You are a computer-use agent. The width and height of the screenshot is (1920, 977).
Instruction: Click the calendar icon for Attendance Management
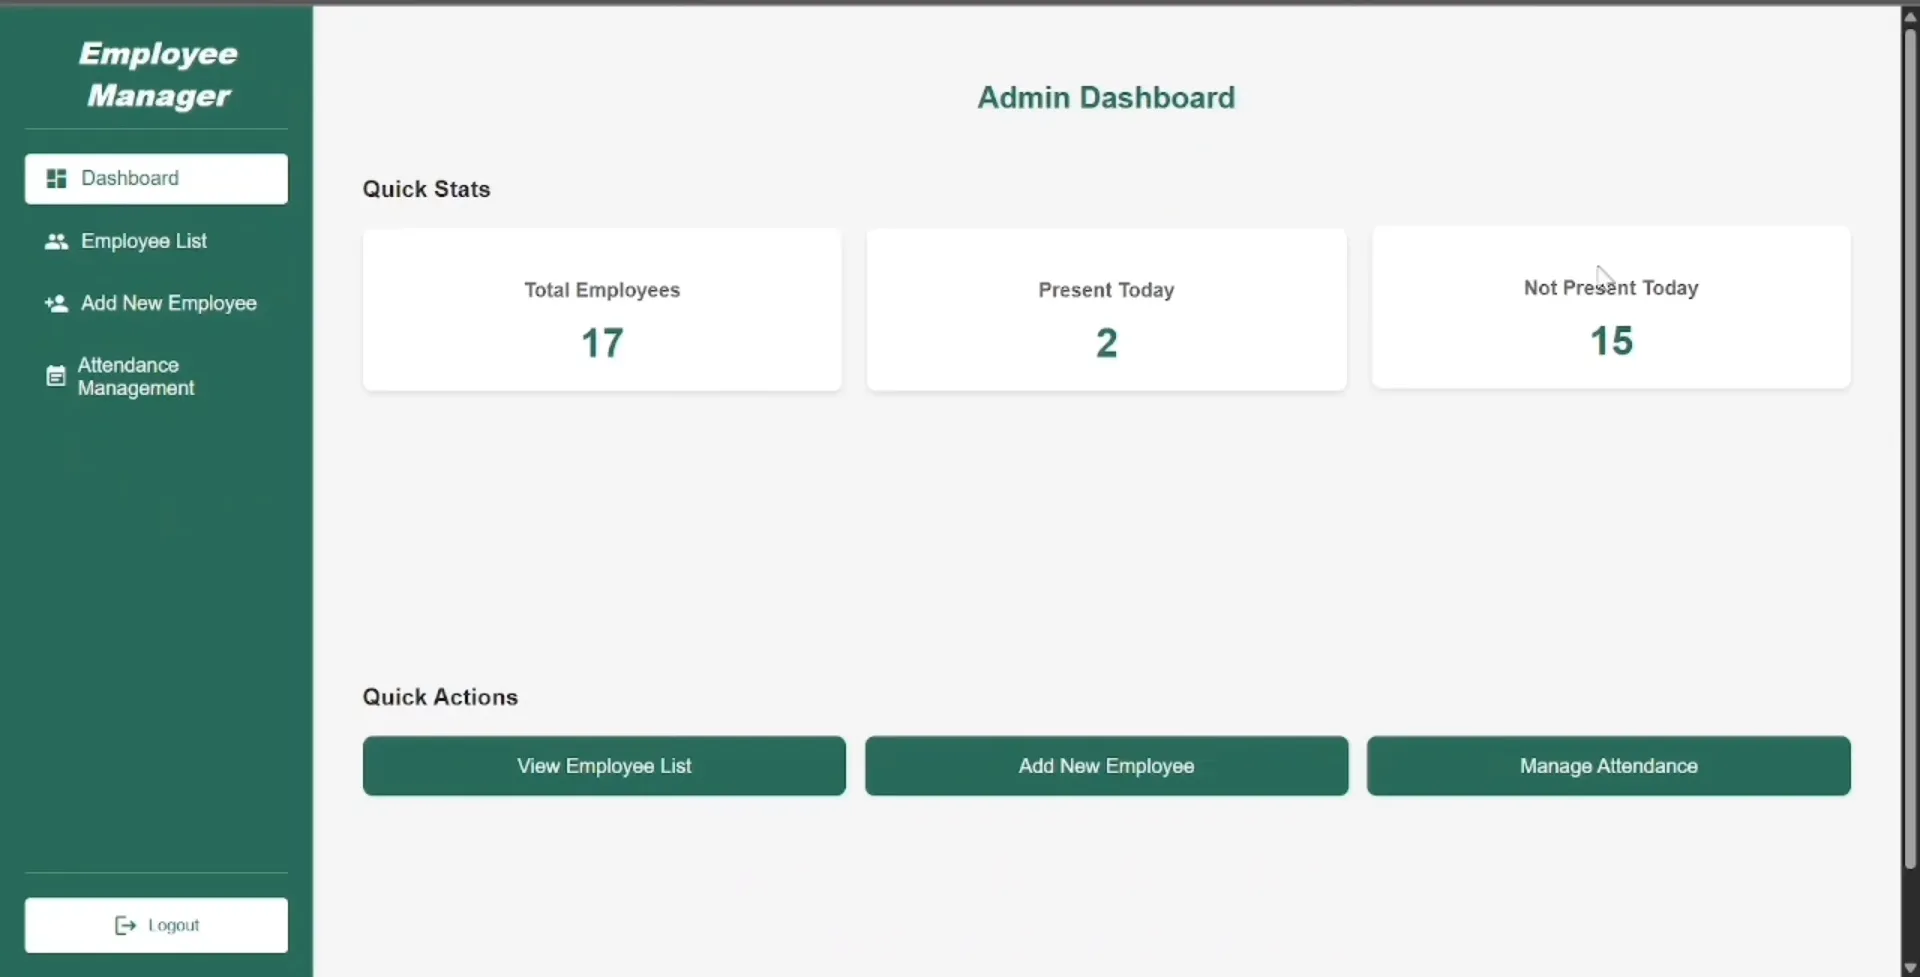(x=56, y=377)
